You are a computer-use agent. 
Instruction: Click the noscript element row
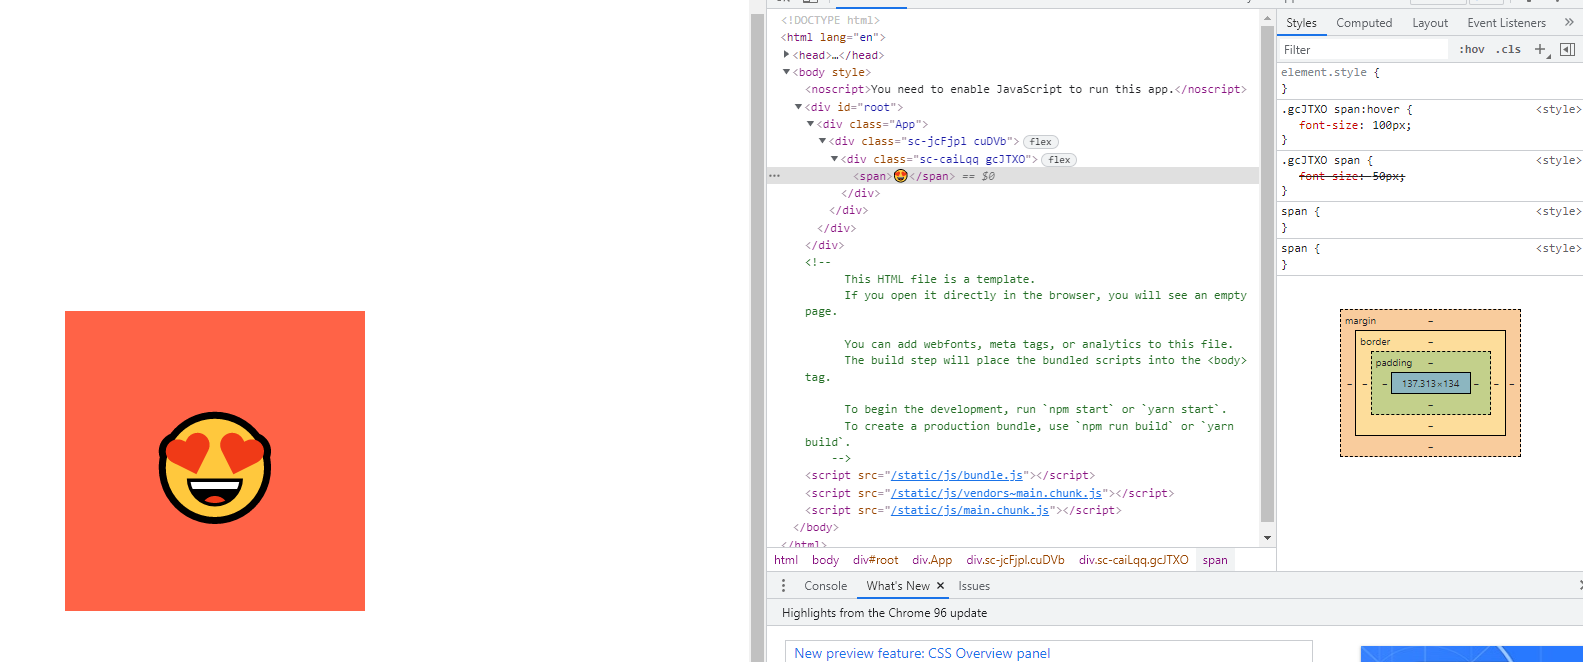(1026, 89)
